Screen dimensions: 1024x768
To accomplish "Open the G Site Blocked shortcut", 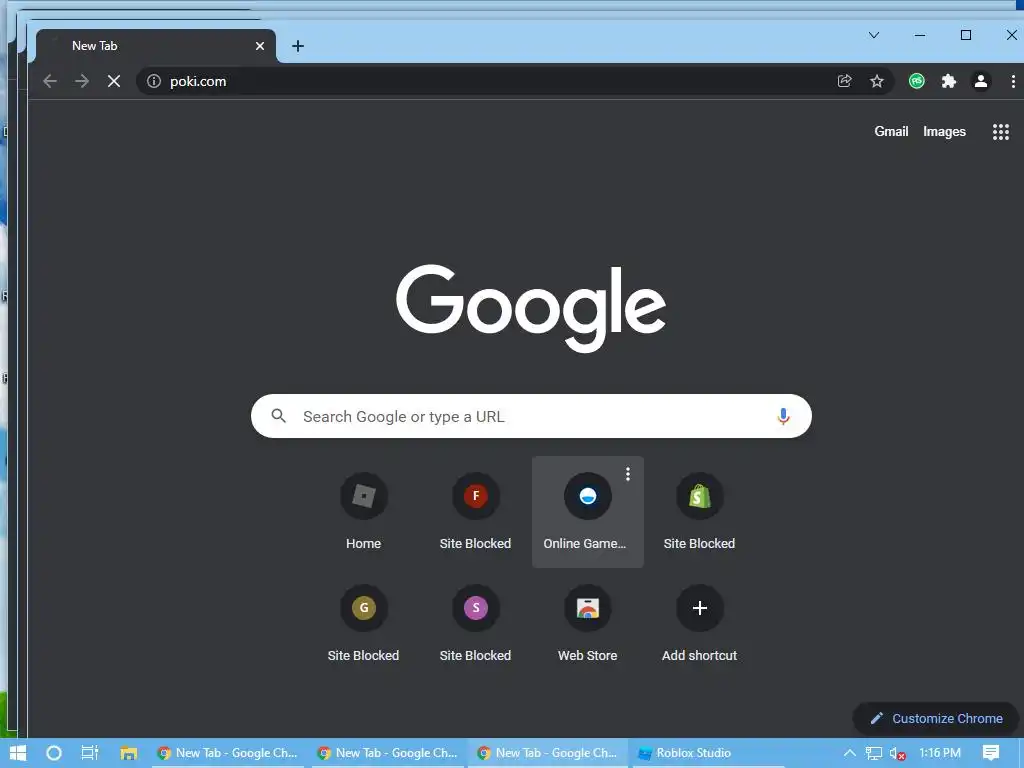I will tap(364, 624).
